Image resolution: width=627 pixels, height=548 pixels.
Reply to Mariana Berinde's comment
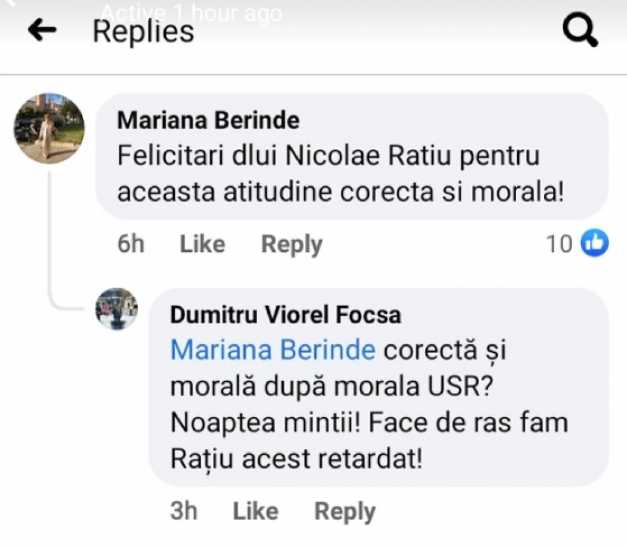tap(291, 244)
